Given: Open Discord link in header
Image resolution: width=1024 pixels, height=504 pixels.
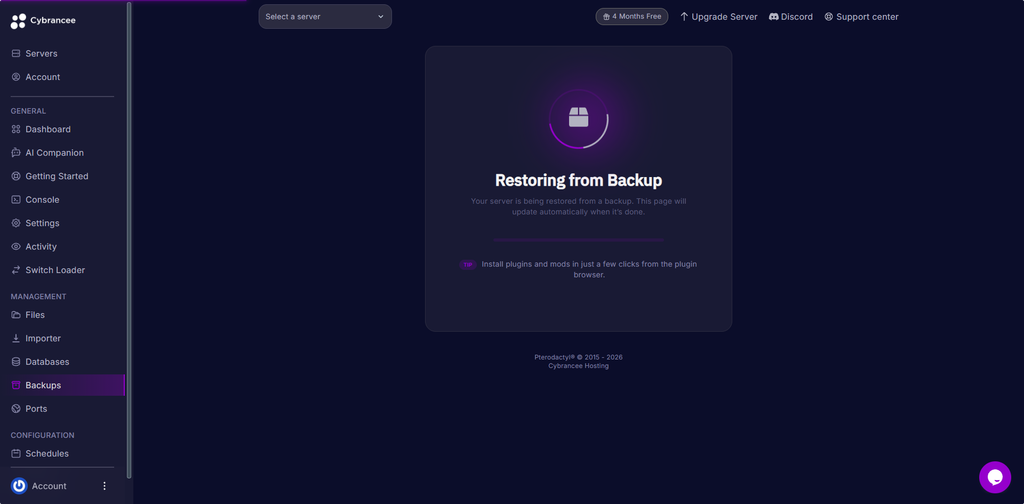Looking at the screenshot, I should (791, 16).
